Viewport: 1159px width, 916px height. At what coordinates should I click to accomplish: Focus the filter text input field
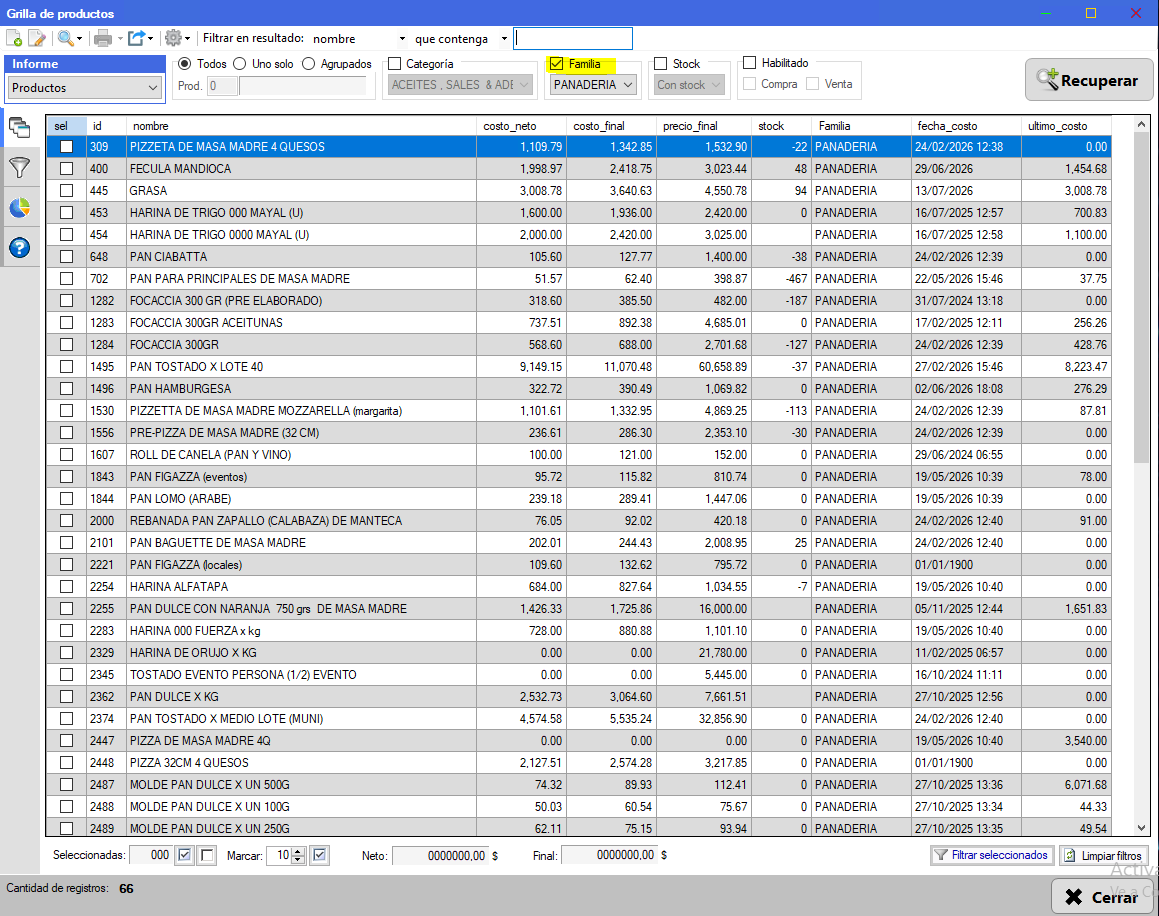coord(573,38)
